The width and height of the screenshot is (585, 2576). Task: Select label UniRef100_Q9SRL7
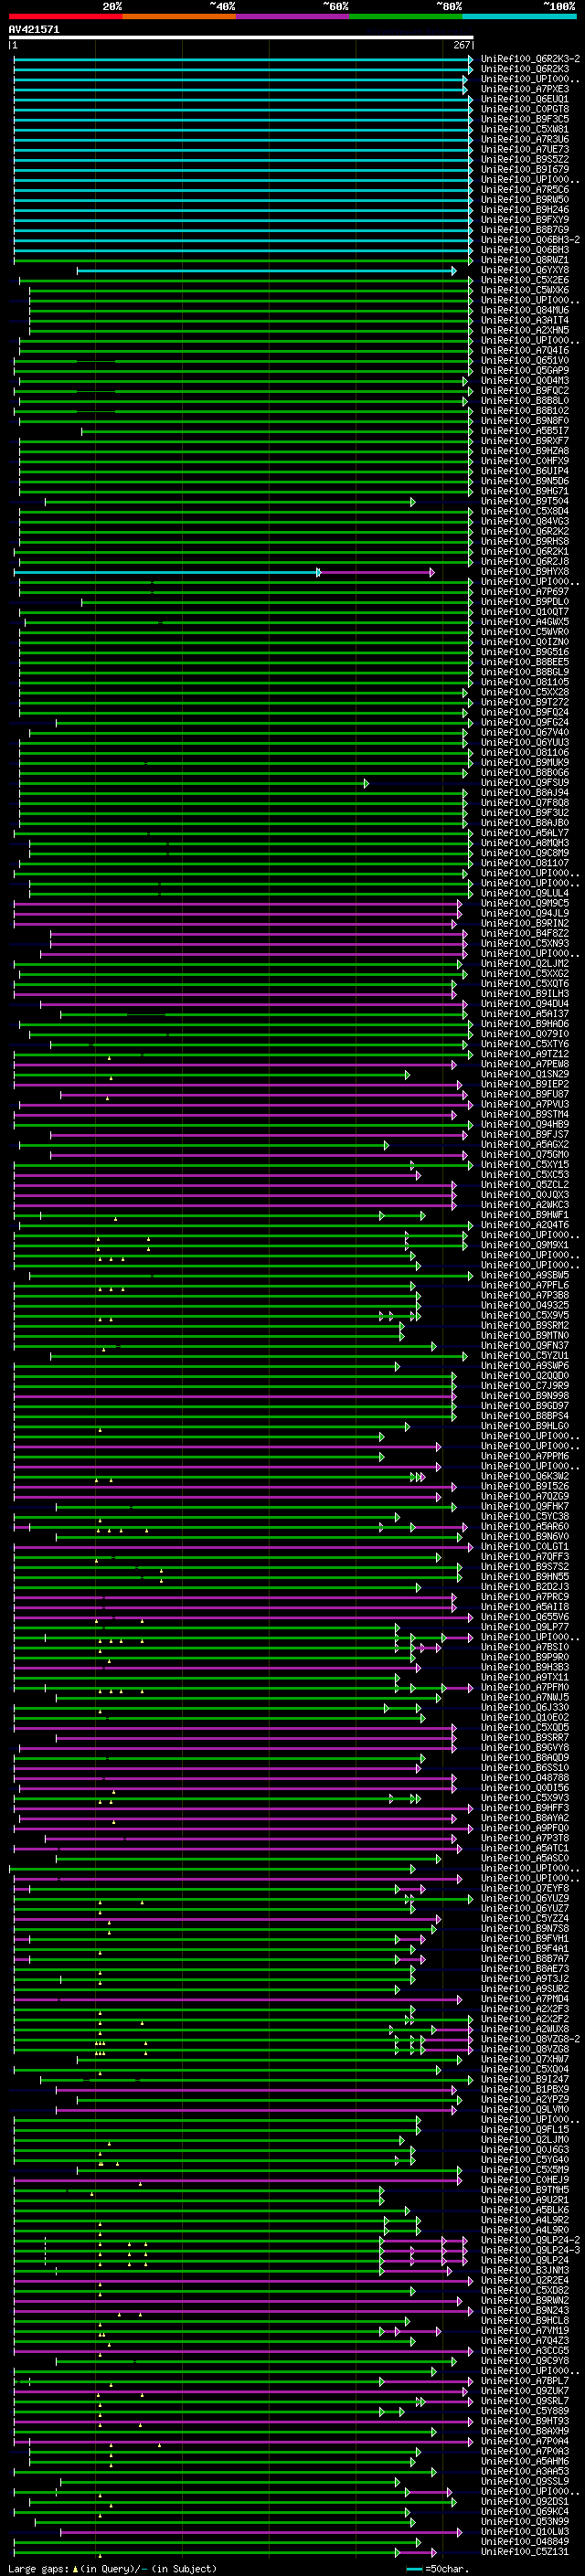(525, 2401)
